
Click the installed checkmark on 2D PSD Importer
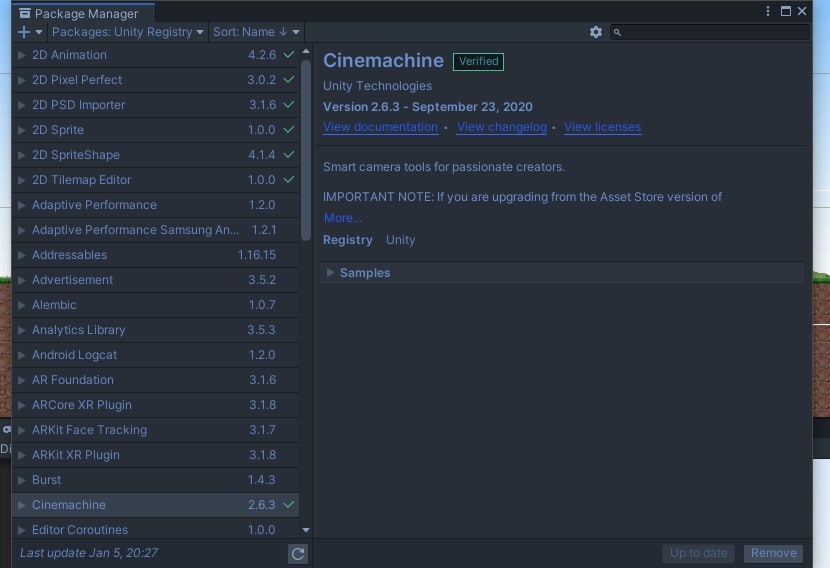click(x=288, y=104)
